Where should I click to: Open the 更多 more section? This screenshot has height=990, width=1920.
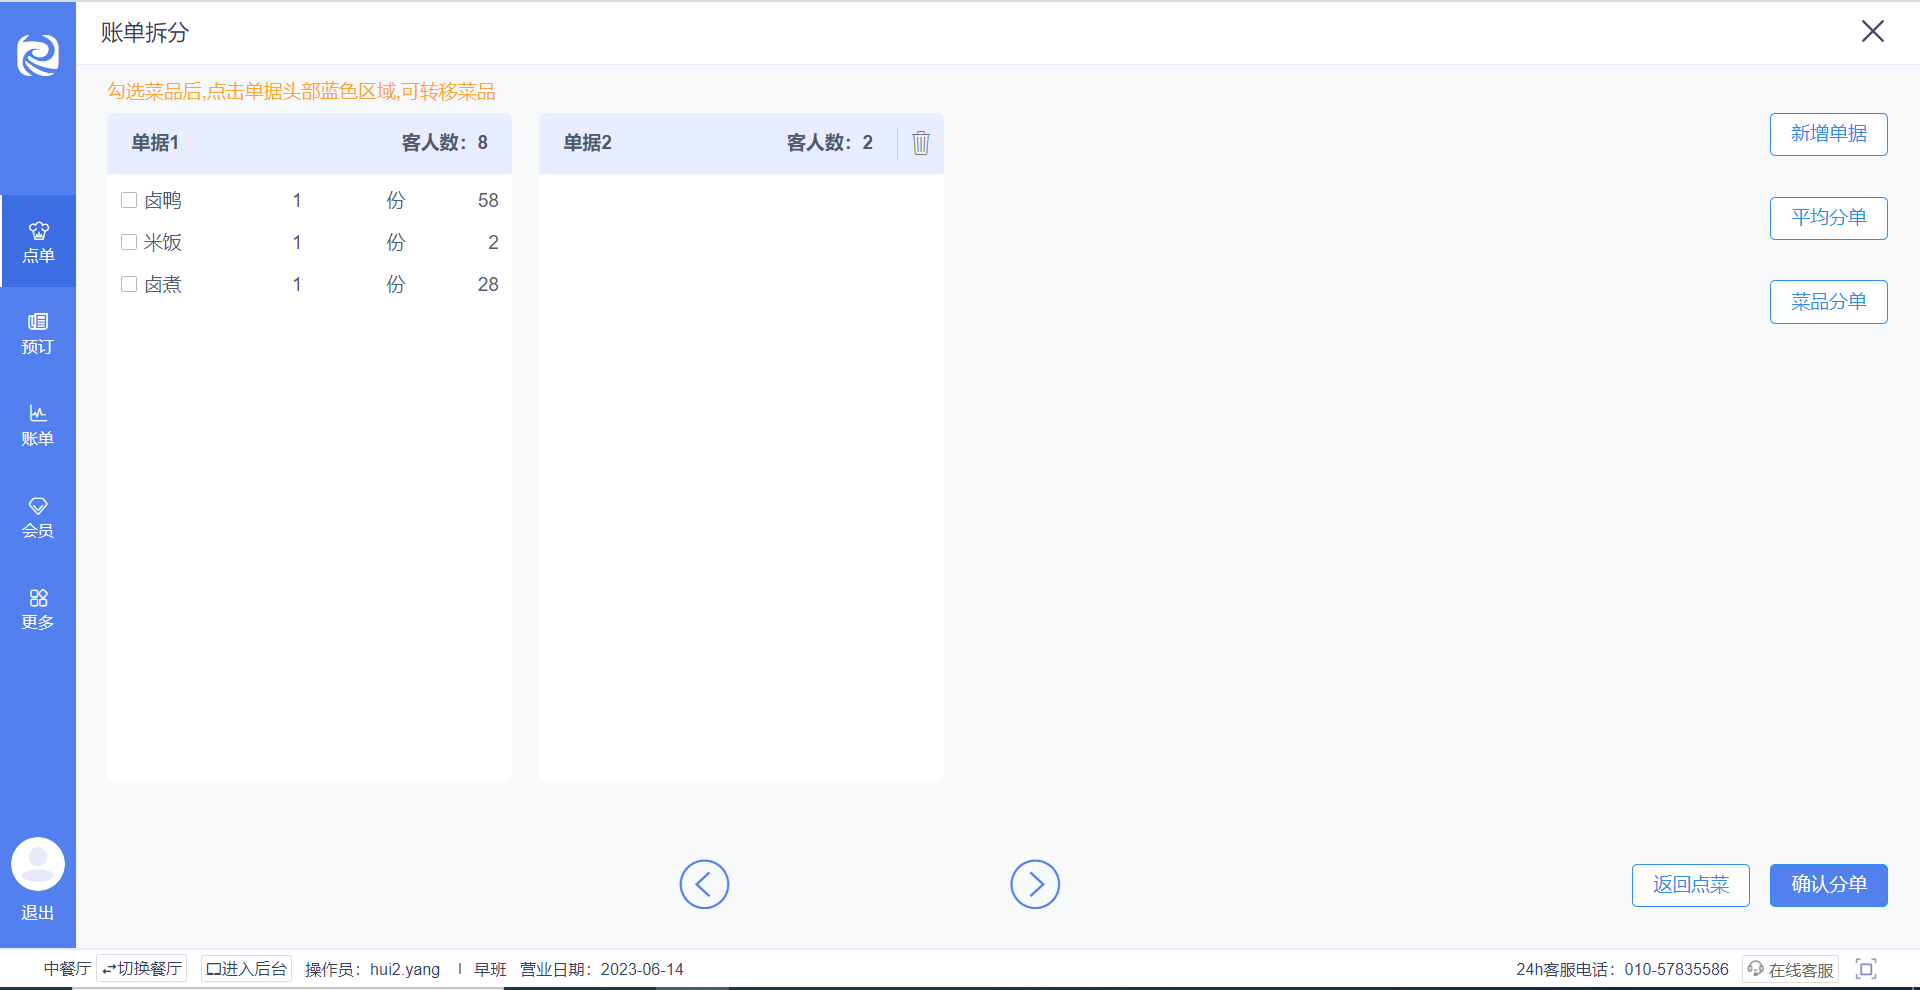coord(38,609)
